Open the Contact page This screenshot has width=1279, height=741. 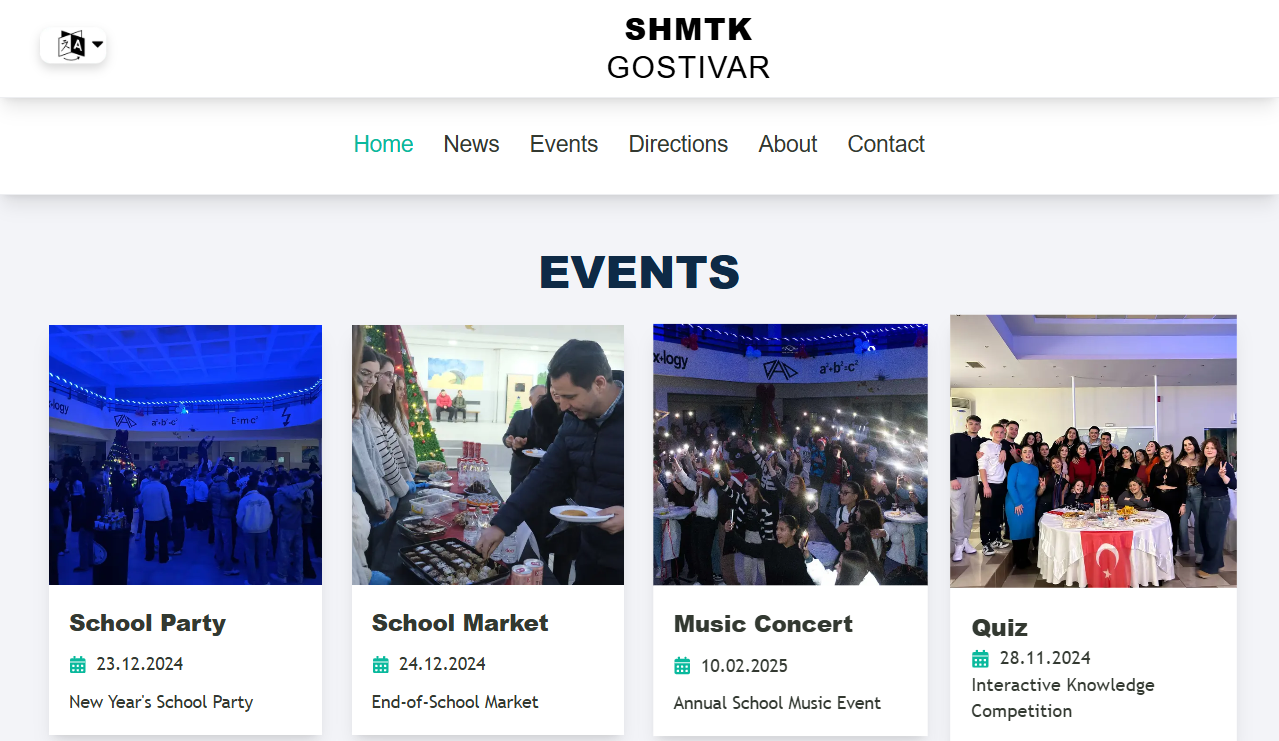pos(886,144)
